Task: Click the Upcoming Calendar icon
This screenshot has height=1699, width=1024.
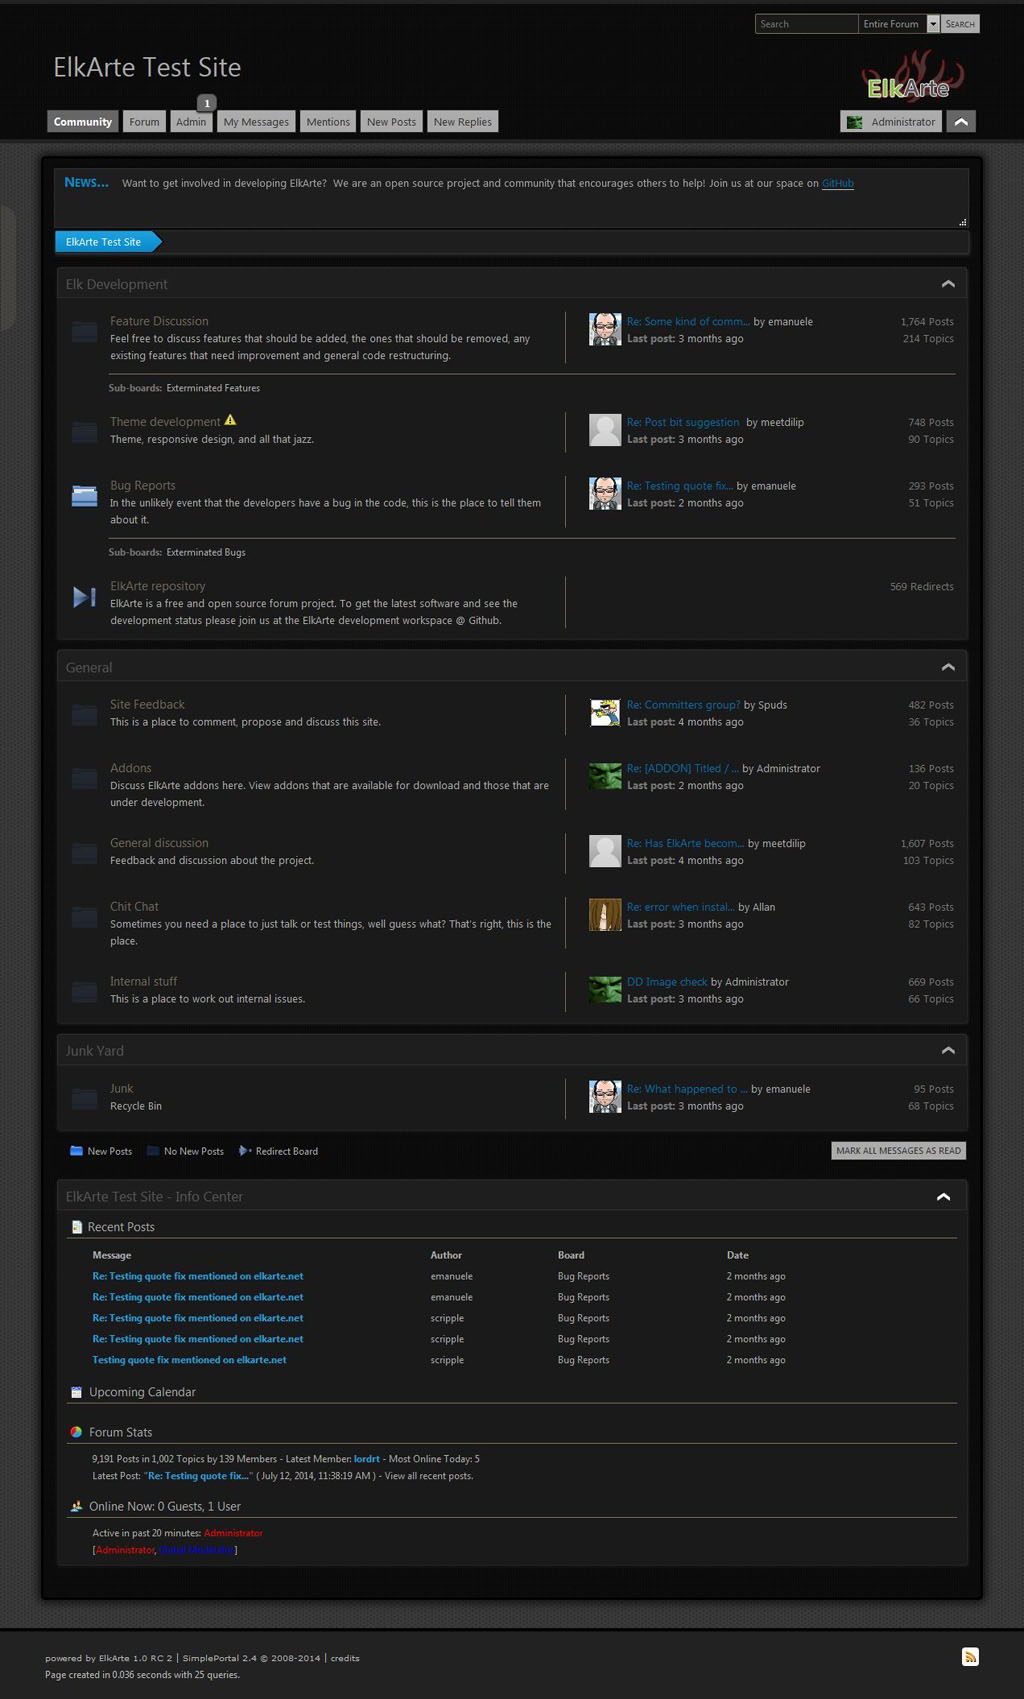Action: tap(76, 1392)
